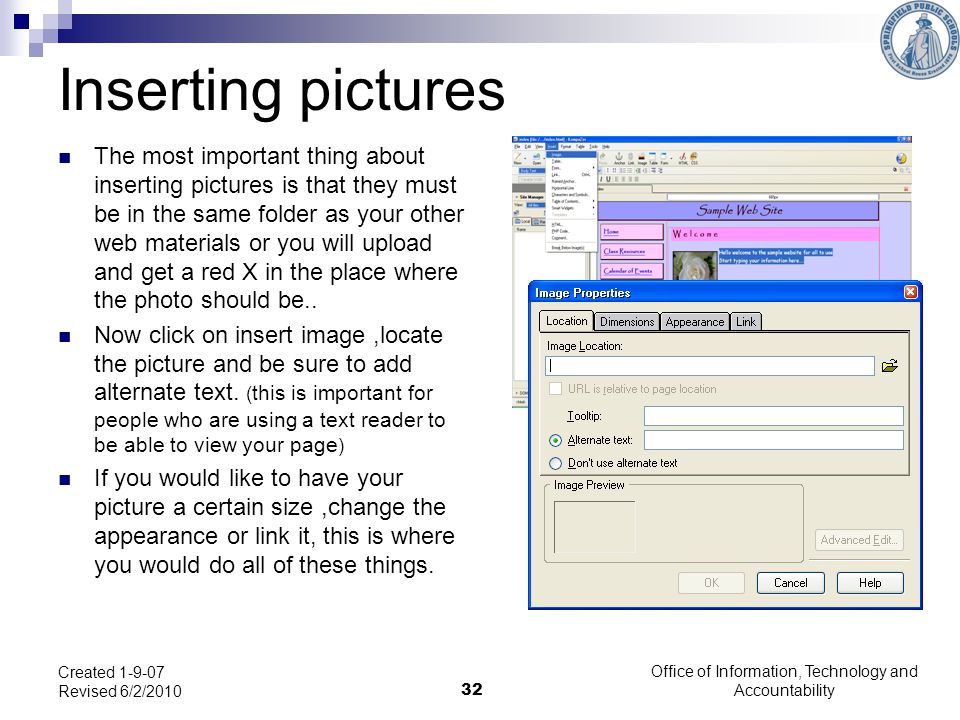The width and height of the screenshot is (960, 720).
Task: Open the View menu in KompoZer
Action: click(539, 147)
